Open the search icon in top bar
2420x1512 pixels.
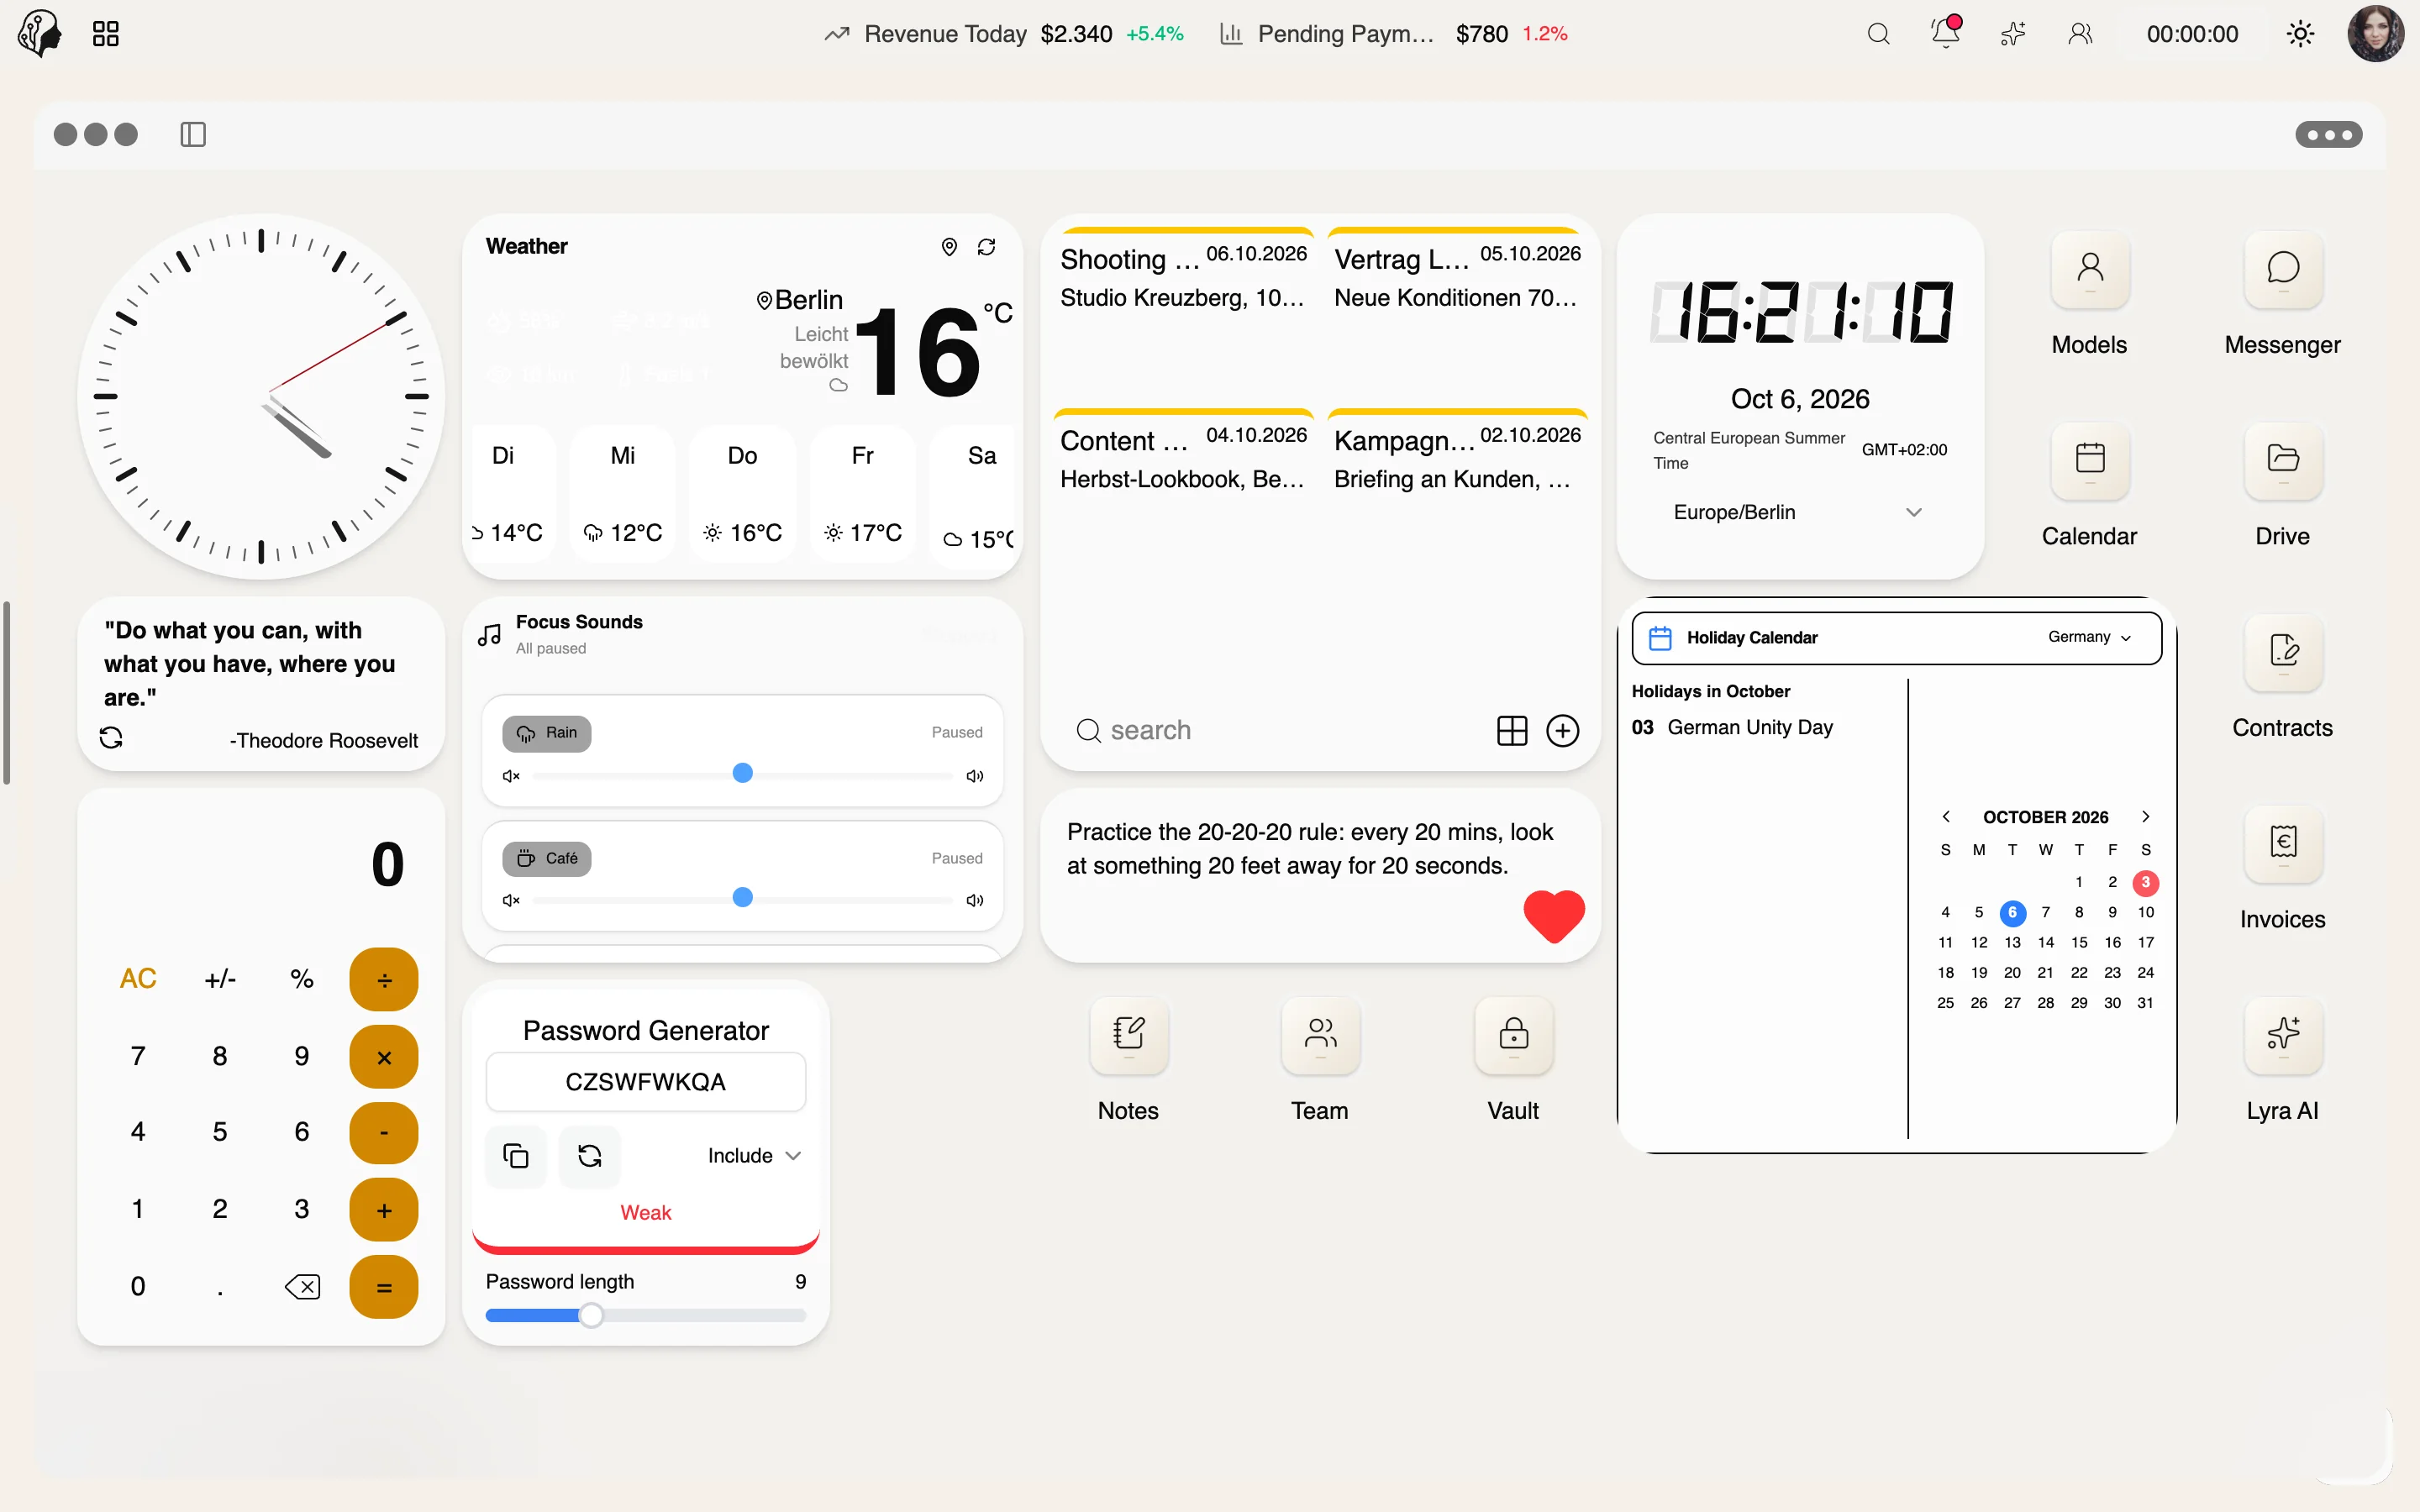(1878, 34)
